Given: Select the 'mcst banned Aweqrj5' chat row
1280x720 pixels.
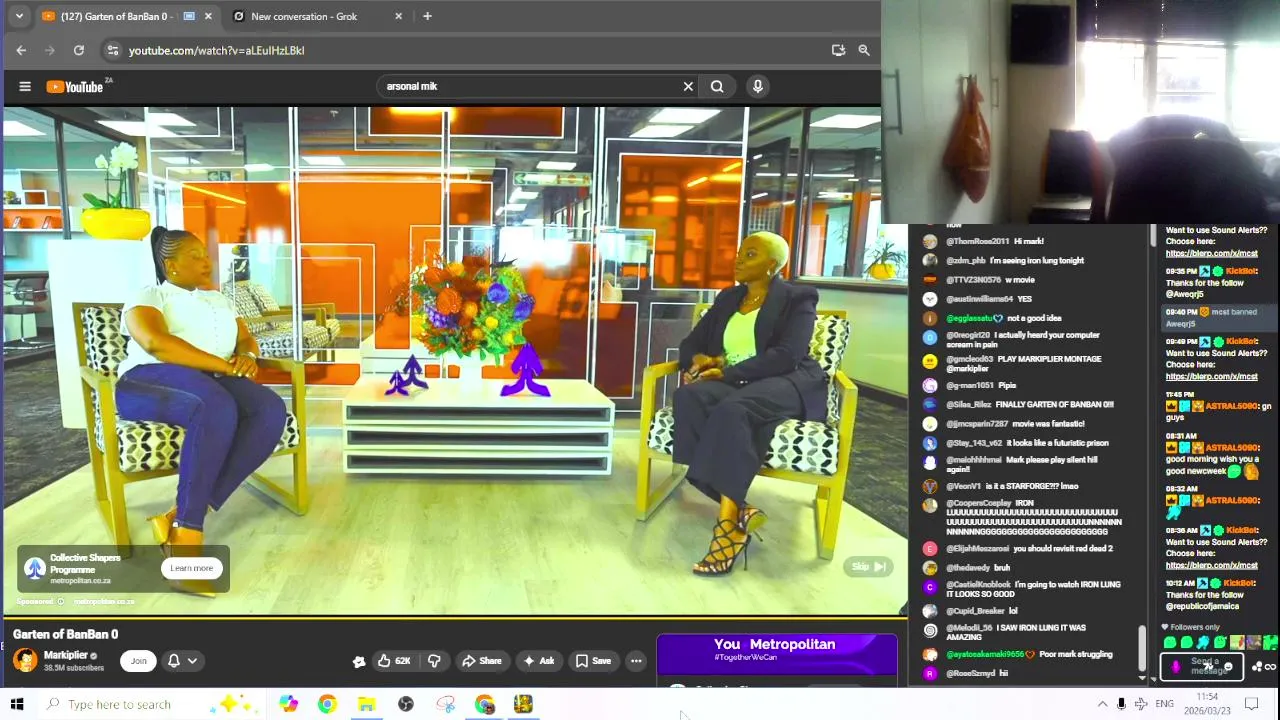Looking at the screenshot, I should [x=1217, y=317].
